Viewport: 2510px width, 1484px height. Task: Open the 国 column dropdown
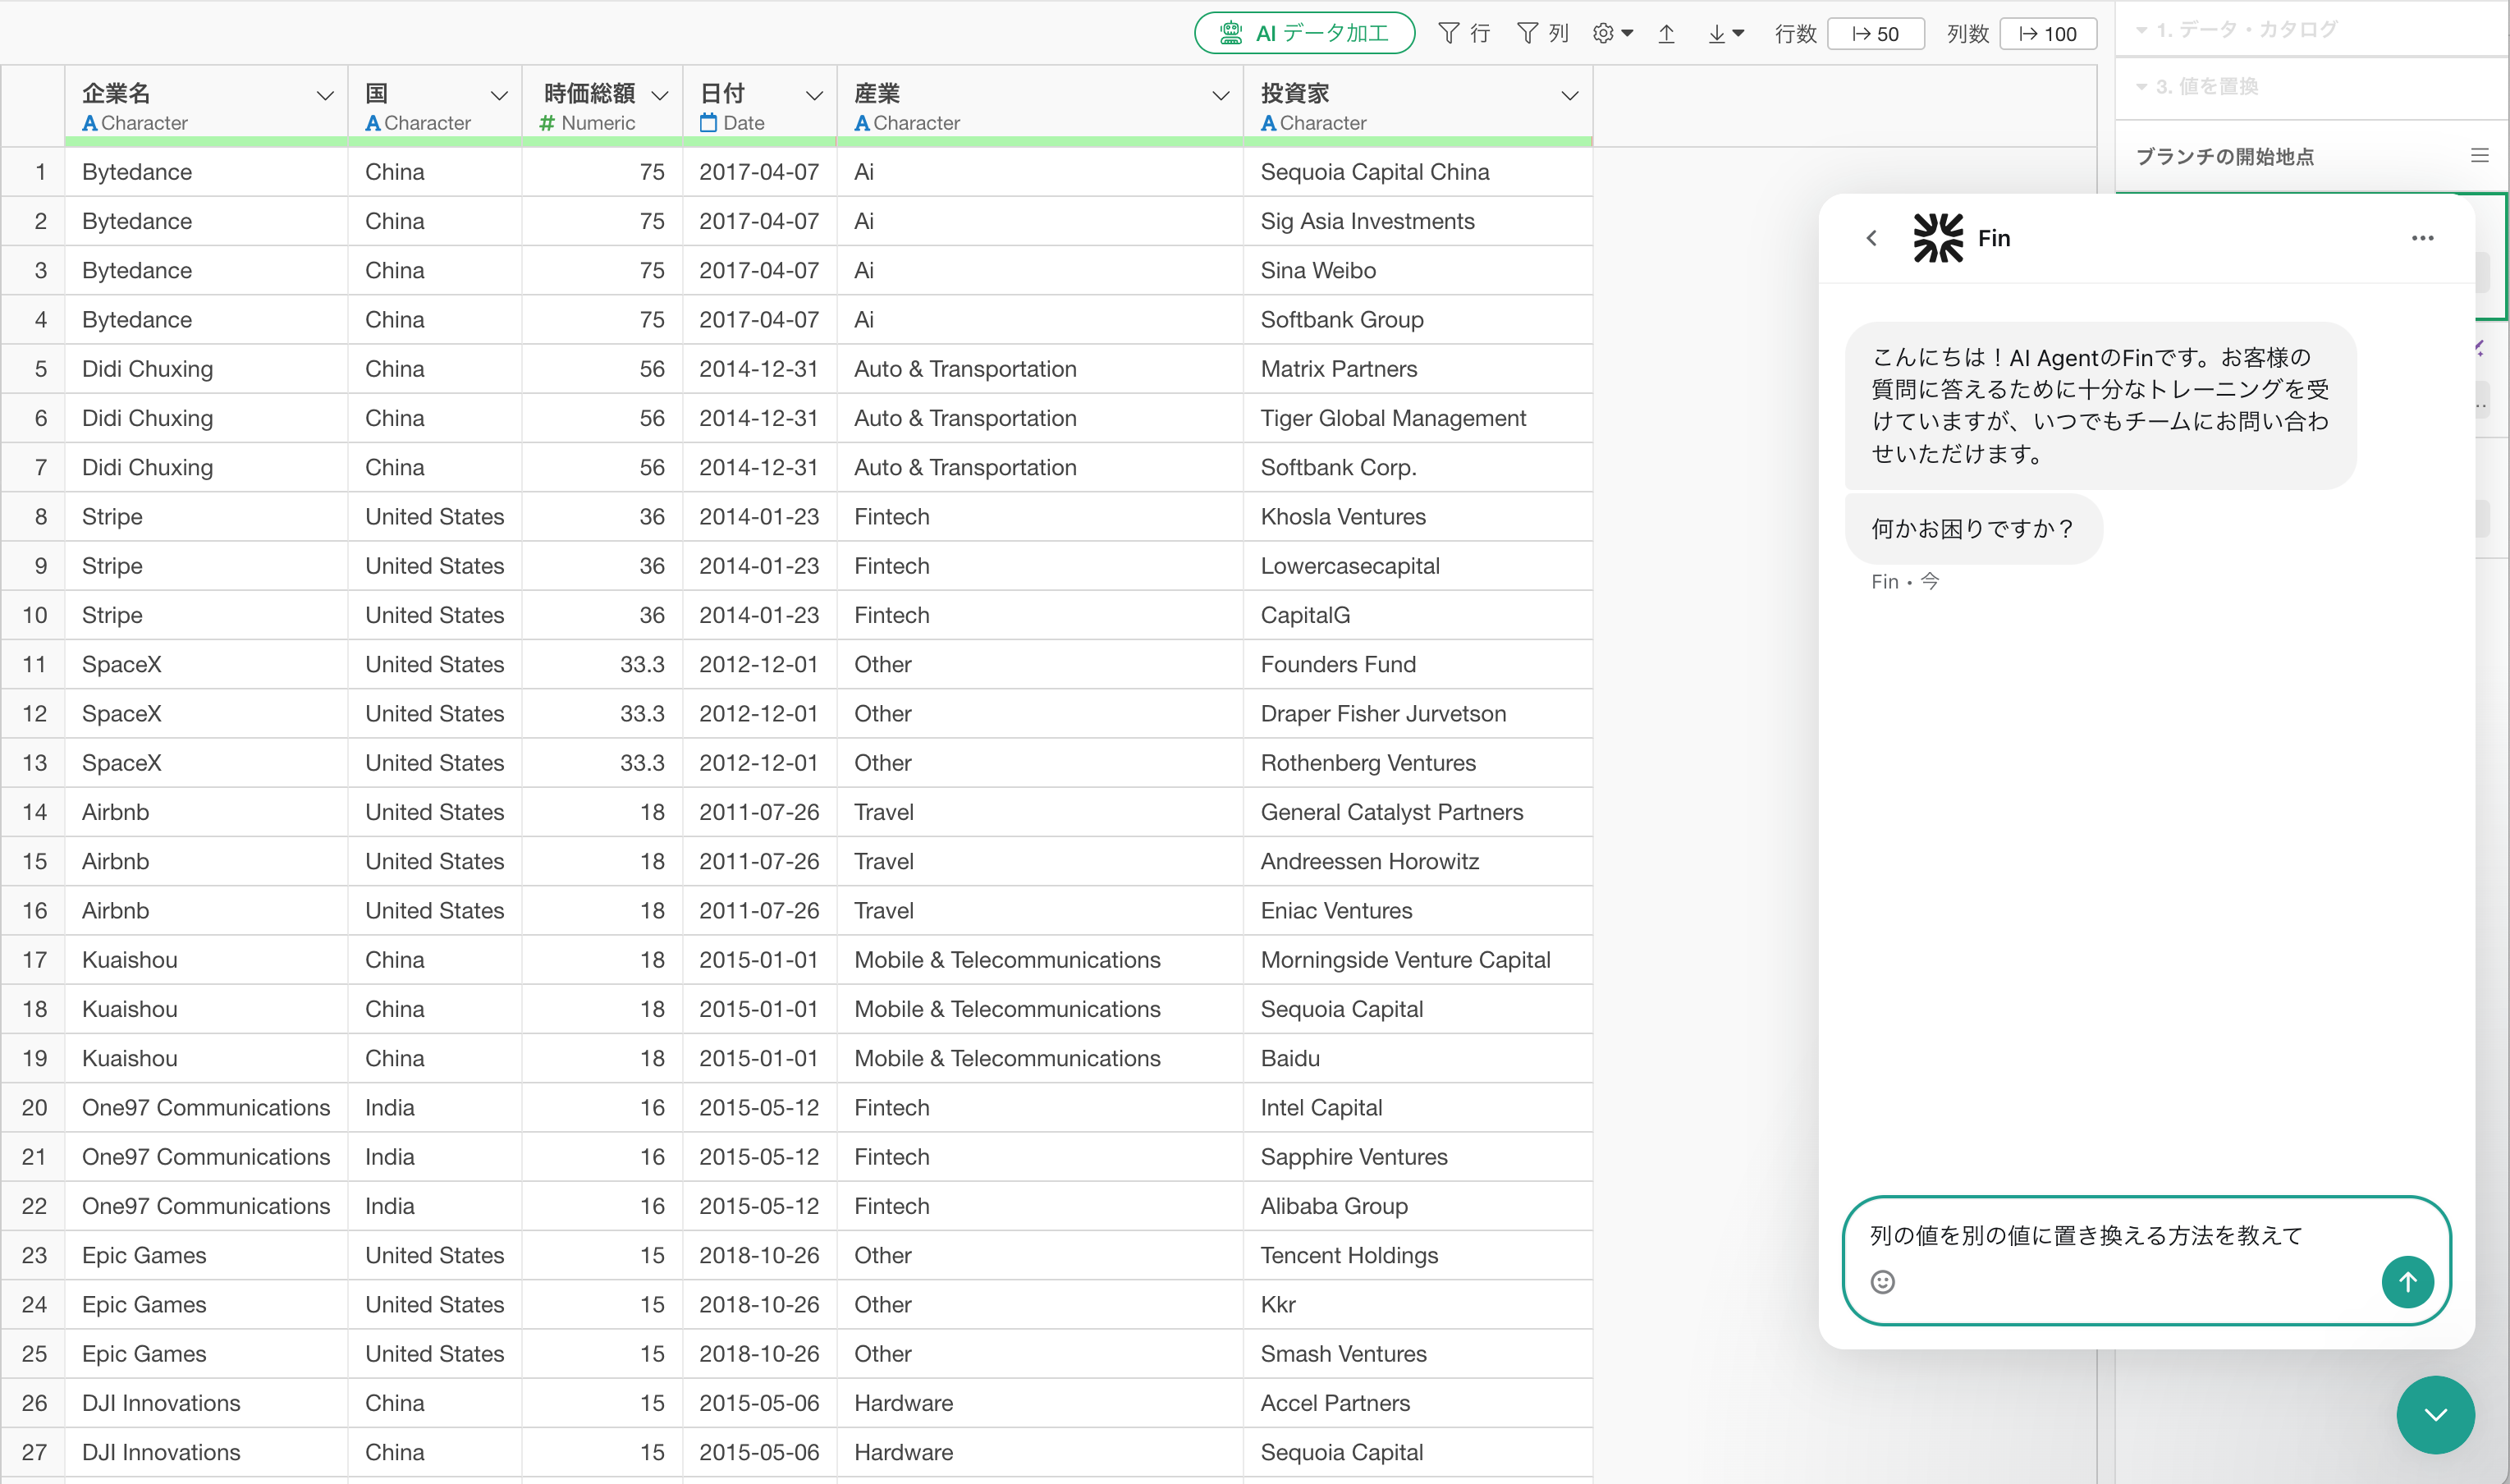pyautogui.click(x=499, y=95)
